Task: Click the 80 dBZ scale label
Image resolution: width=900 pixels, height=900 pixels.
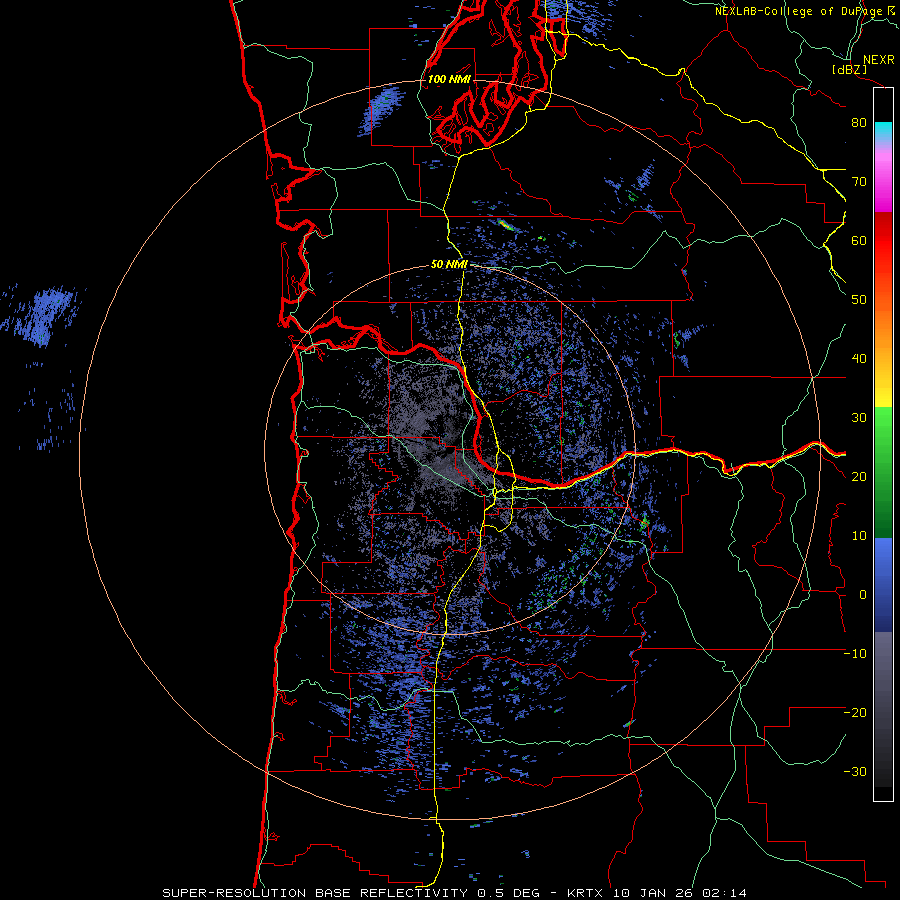Action: (x=859, y=122)
